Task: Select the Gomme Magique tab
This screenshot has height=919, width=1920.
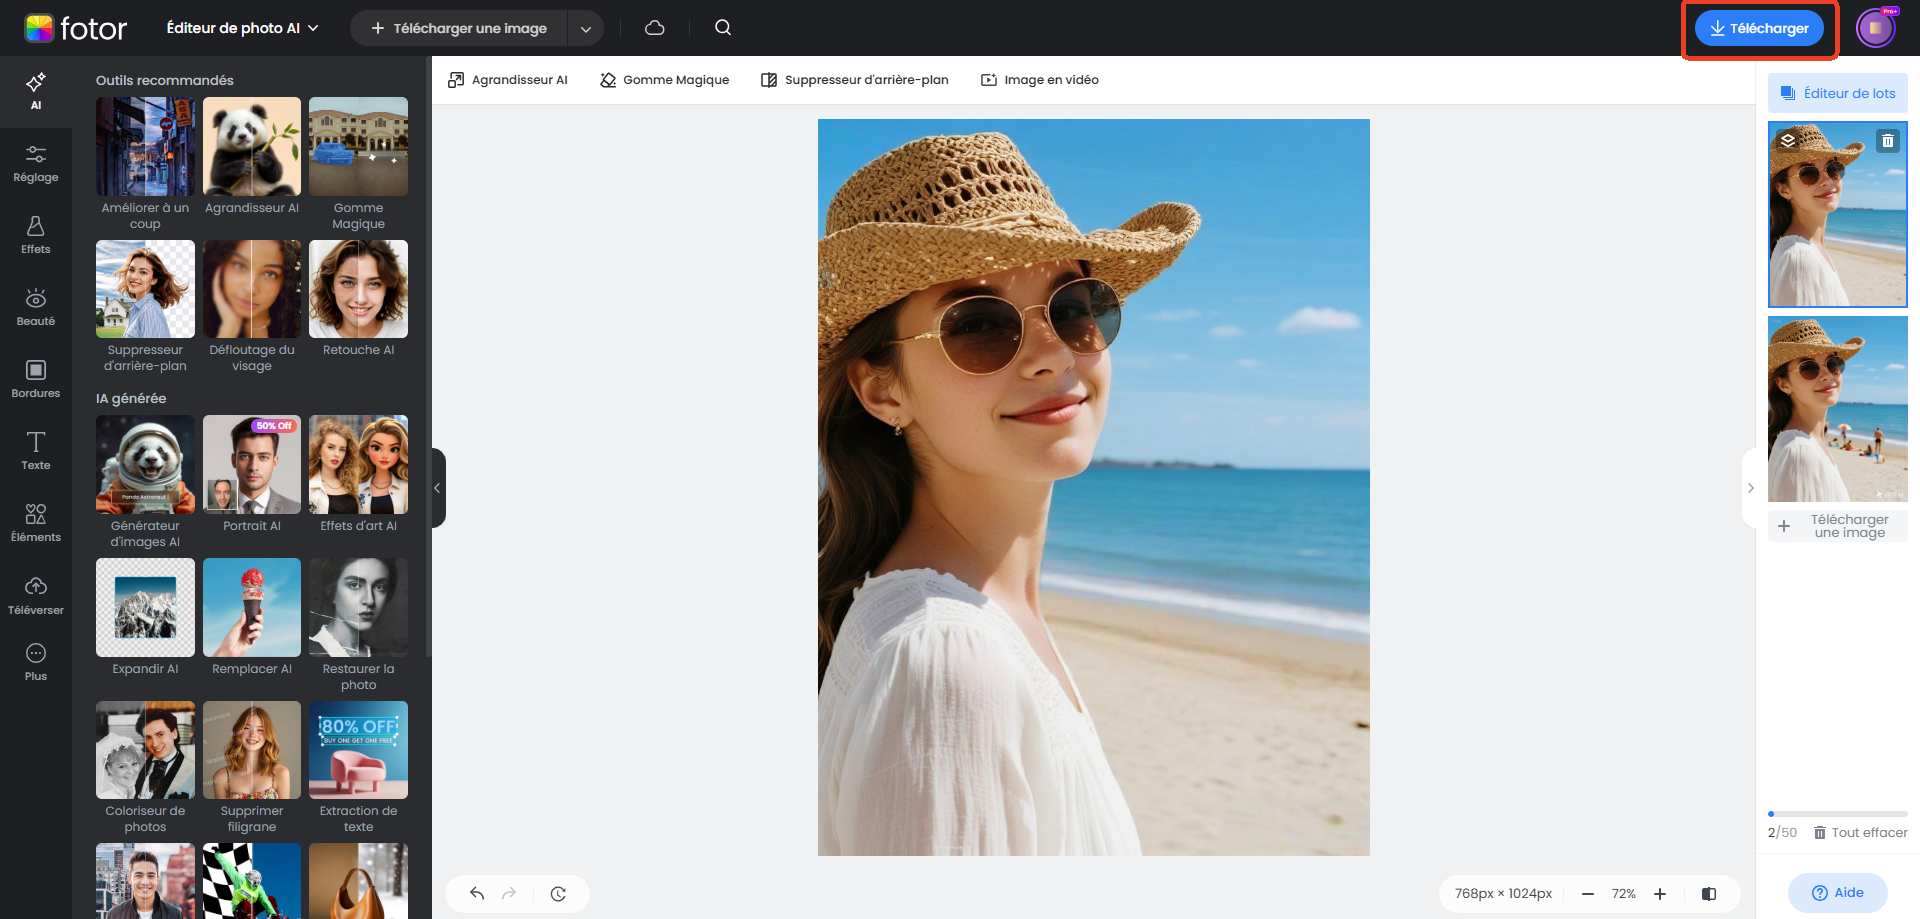Action: [x=664, y=79]
